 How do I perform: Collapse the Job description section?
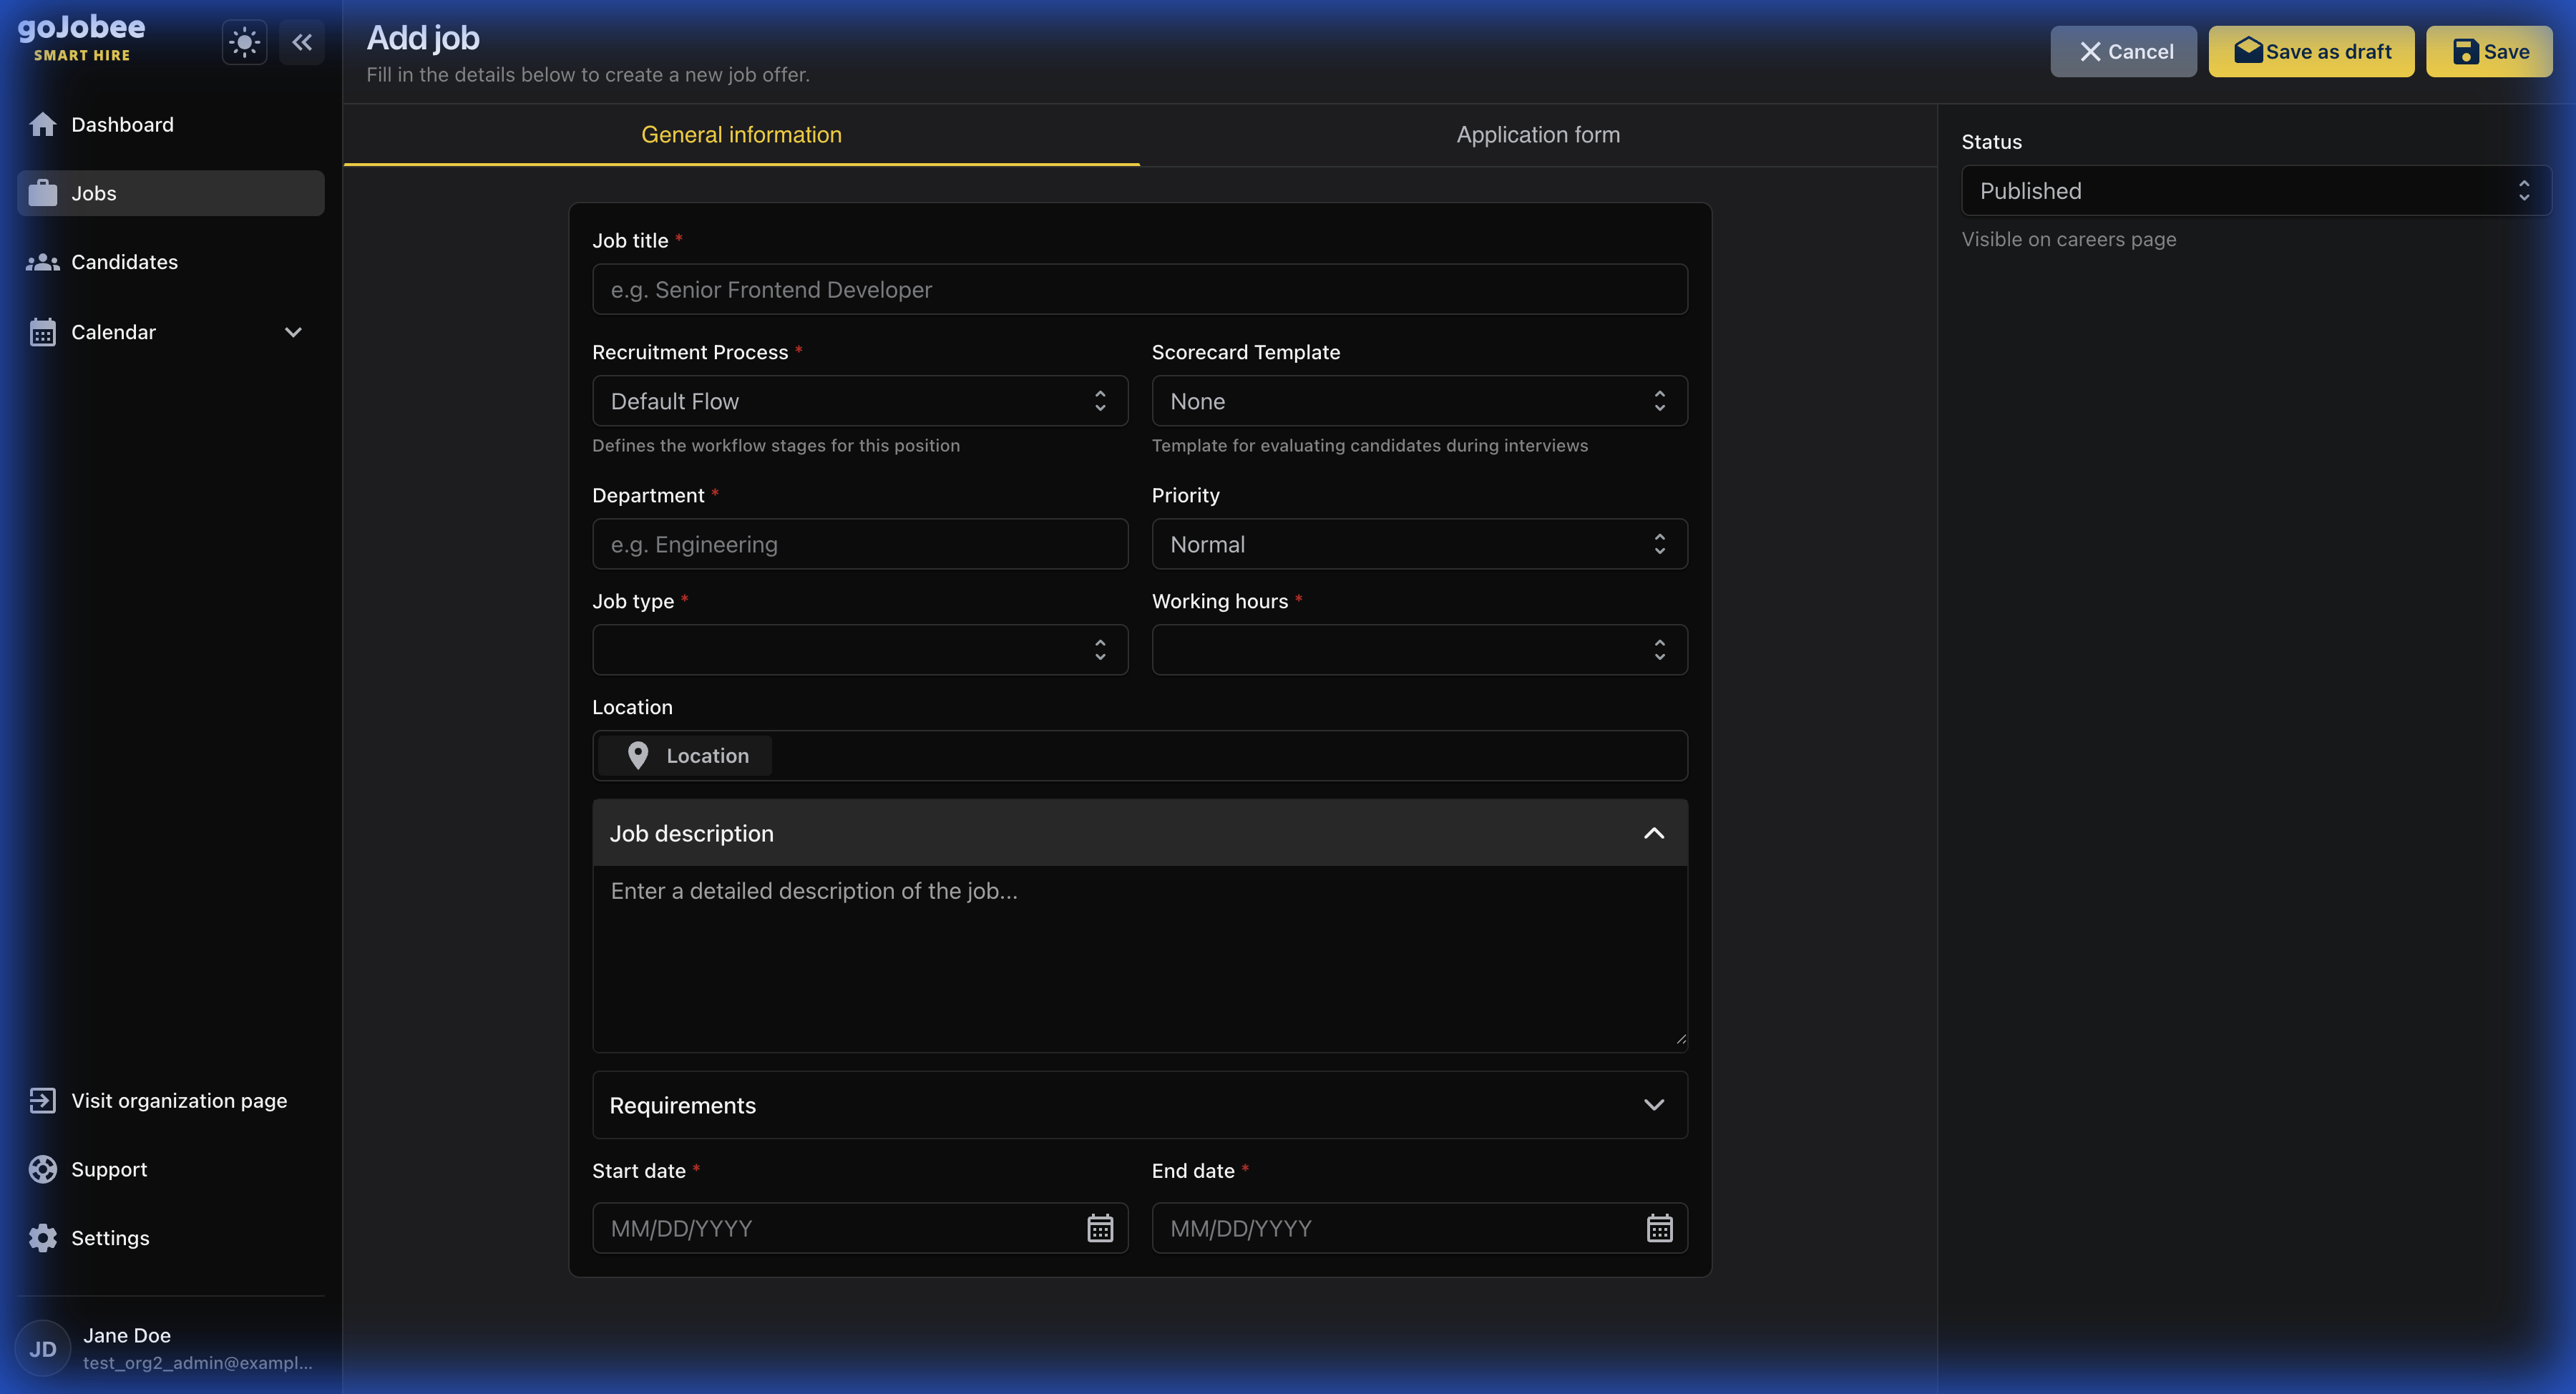tap(1654, 833)
